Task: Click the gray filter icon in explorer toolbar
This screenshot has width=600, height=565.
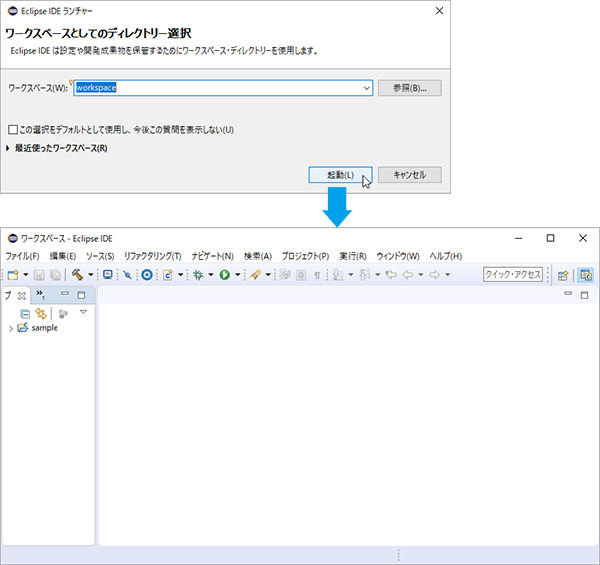Action: [63, 314]
